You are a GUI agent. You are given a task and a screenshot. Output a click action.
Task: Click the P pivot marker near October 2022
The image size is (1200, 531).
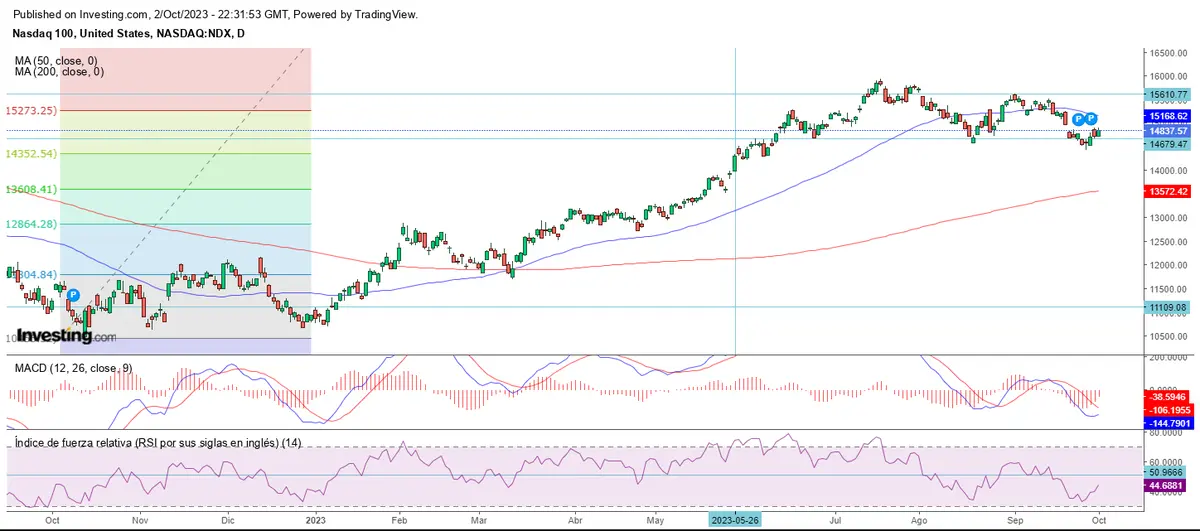click(73, 296)
